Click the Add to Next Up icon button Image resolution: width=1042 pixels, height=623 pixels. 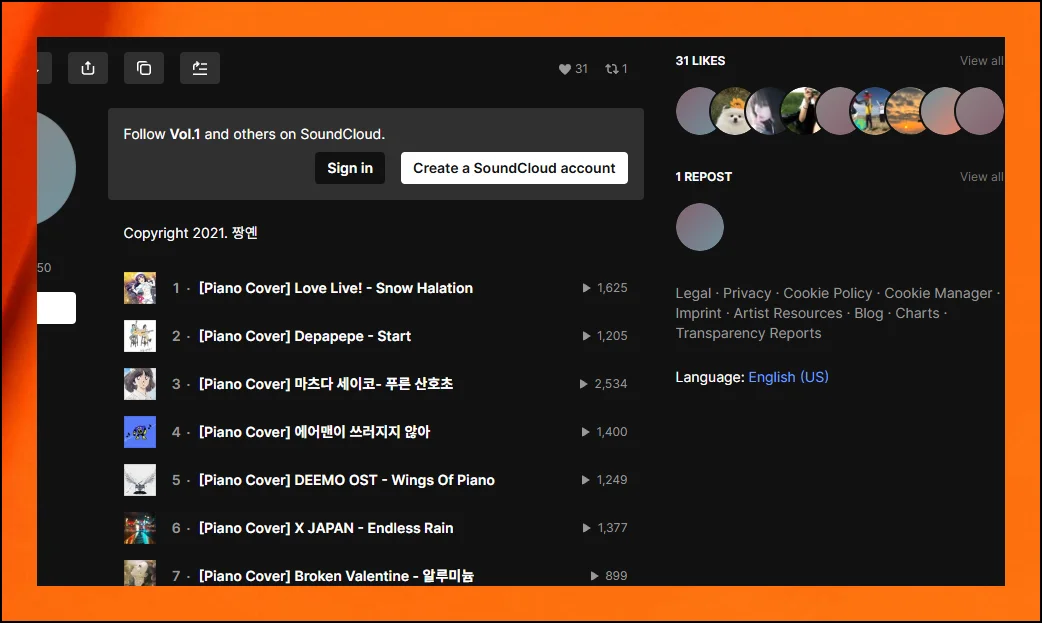point(199,68)
